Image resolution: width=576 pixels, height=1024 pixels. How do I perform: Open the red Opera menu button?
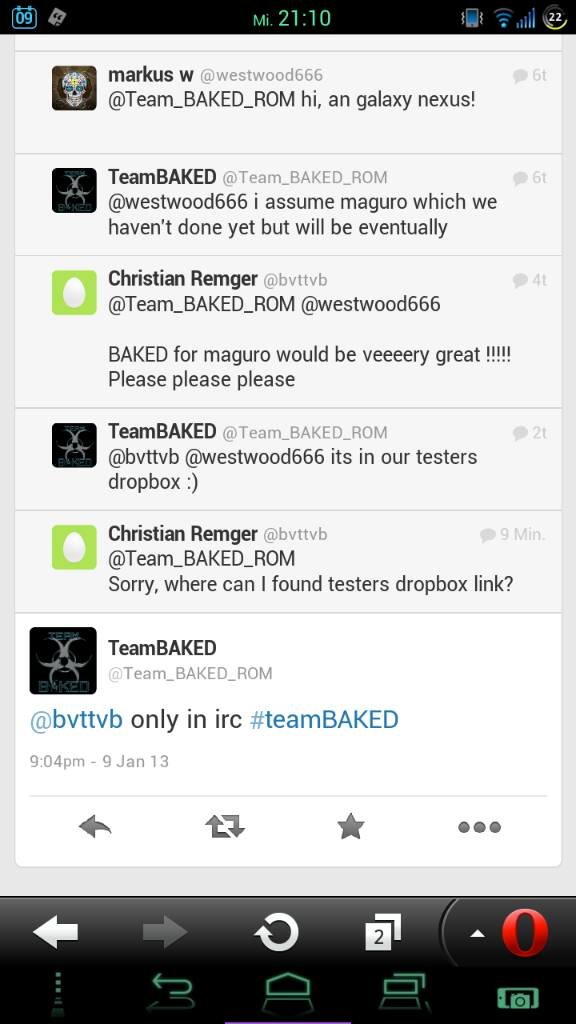(524, 933)
